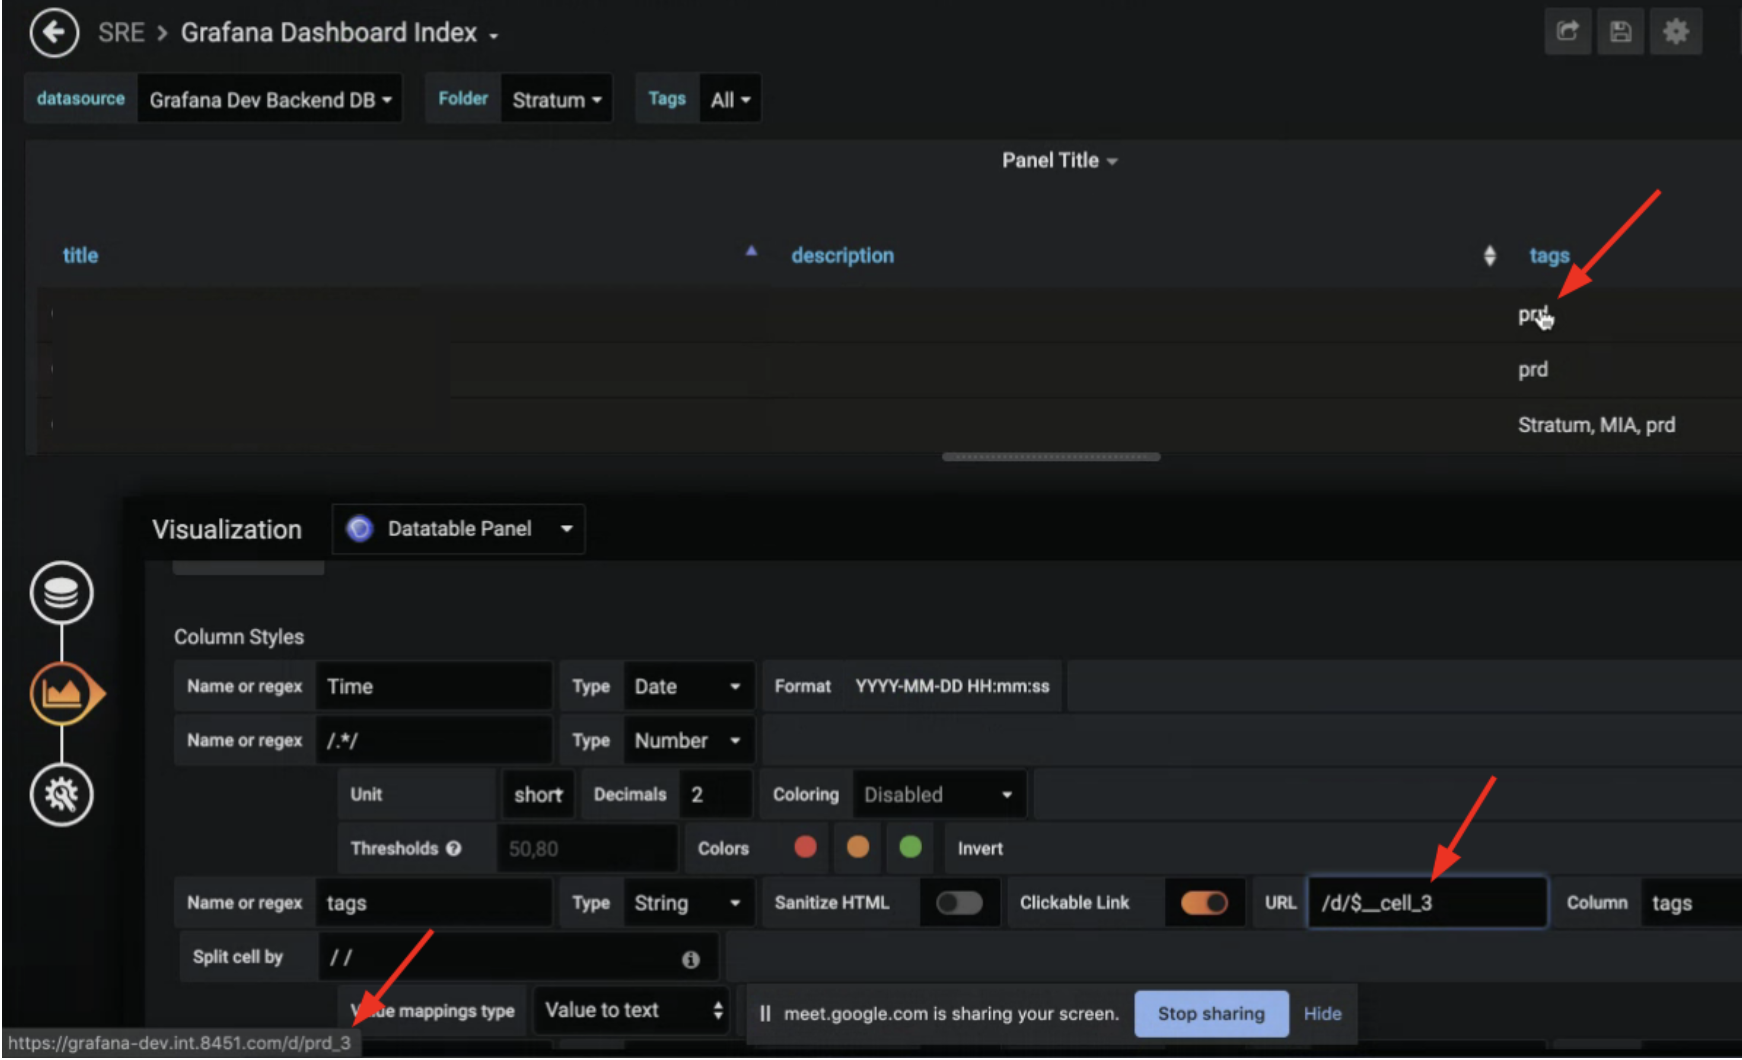Toggle the Invert thresholds option

coord(979,848)
